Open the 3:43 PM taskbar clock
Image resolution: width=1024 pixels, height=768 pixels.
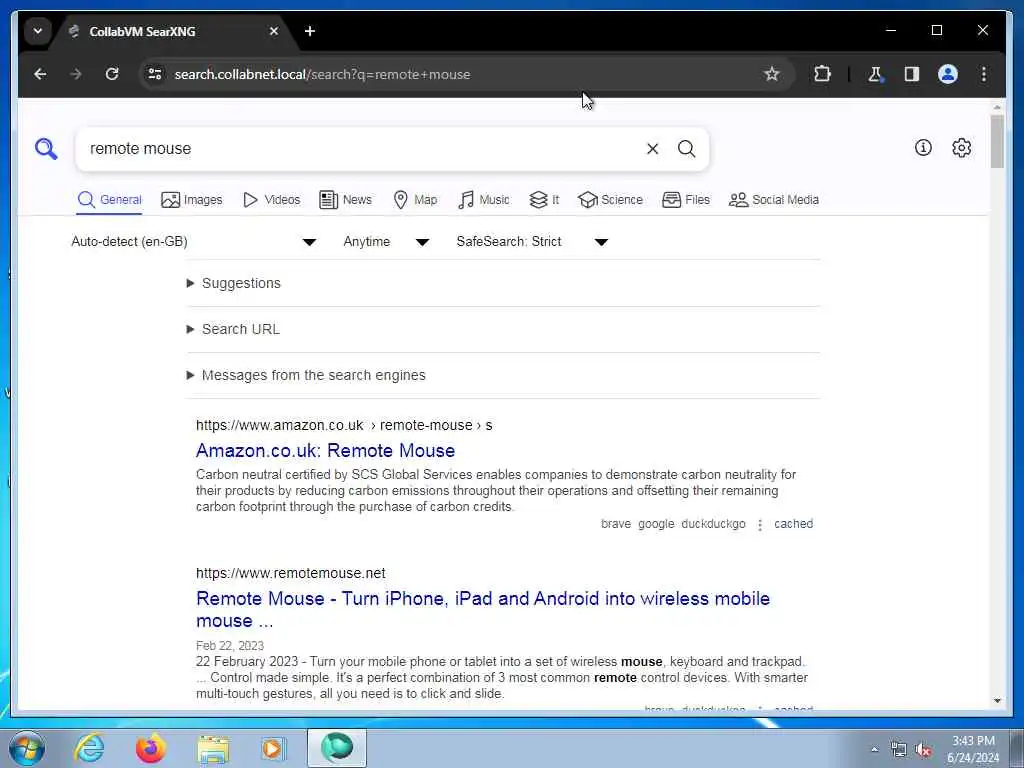973,749
